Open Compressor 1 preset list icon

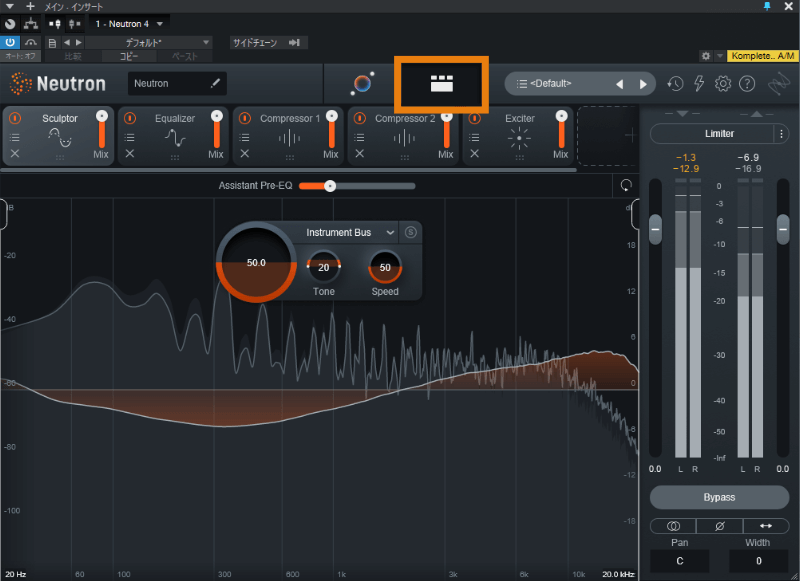[x=244, y=137]
